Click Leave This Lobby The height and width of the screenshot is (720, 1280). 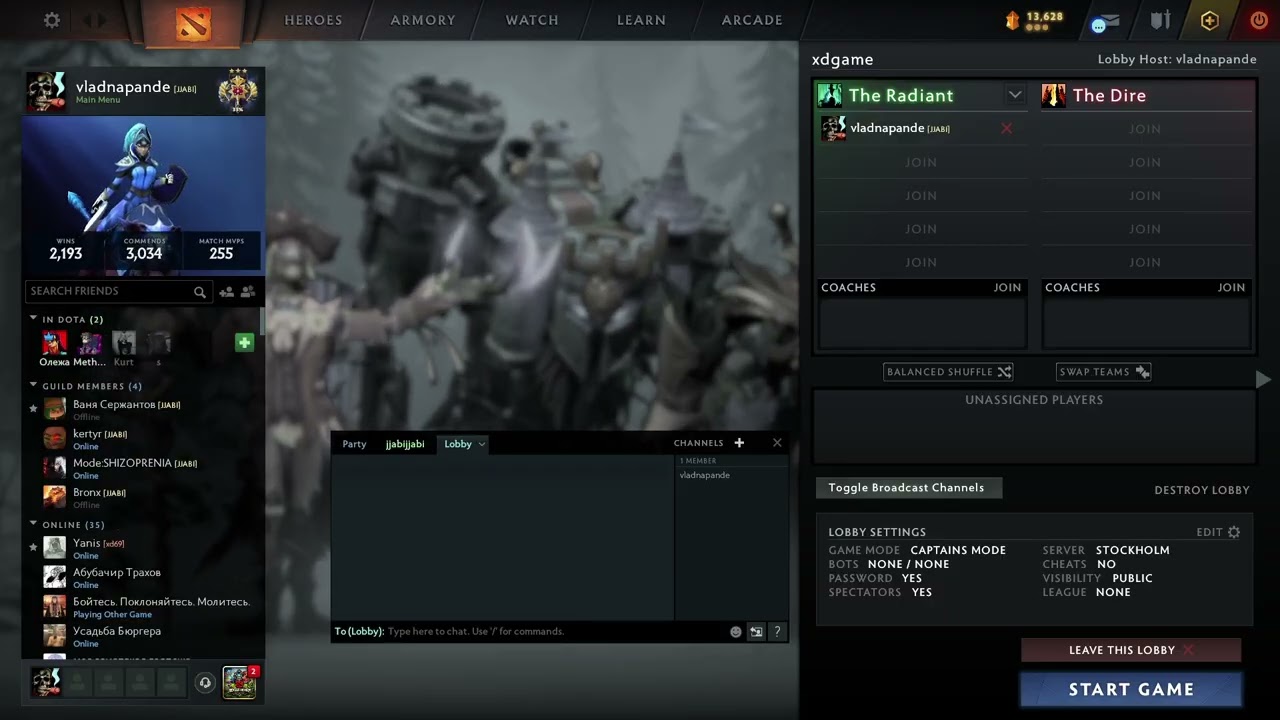pyautogui.click(x=1131, y=650)
